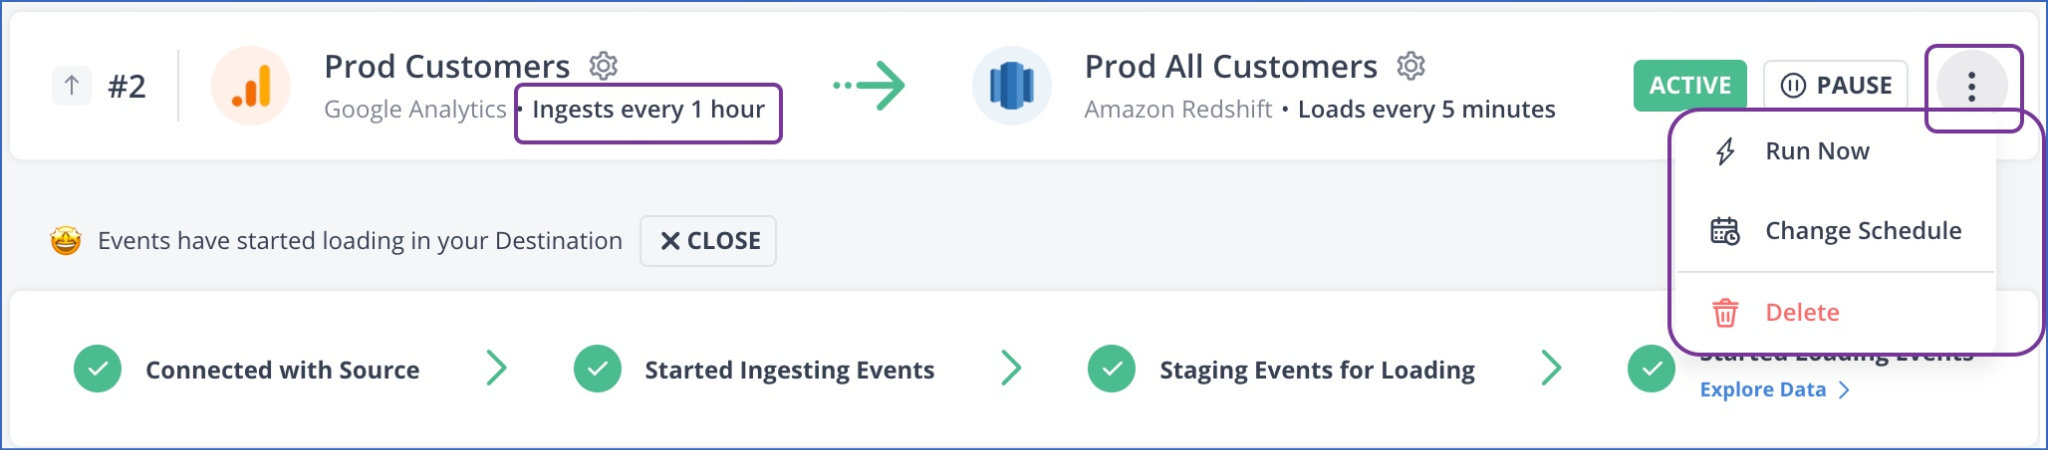Image resolution: width=2048 pixels, height=450 pixels.
Task: Select Run Now from the menu
Action: [1816, 151]
